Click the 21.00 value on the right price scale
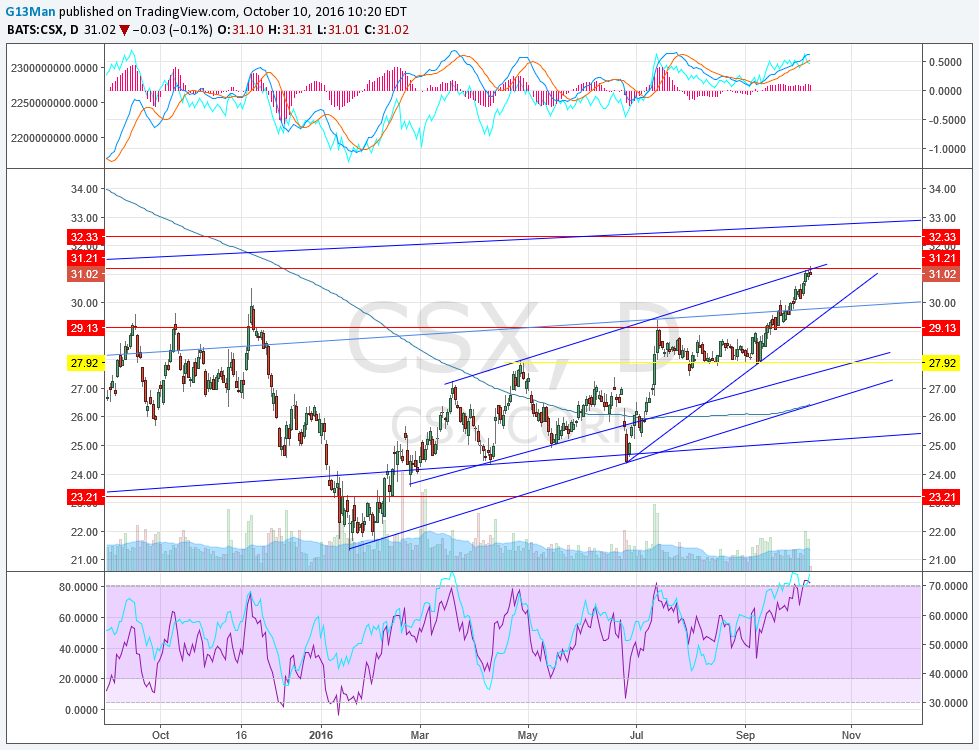 pyautogui.click(x=942, y=560)
